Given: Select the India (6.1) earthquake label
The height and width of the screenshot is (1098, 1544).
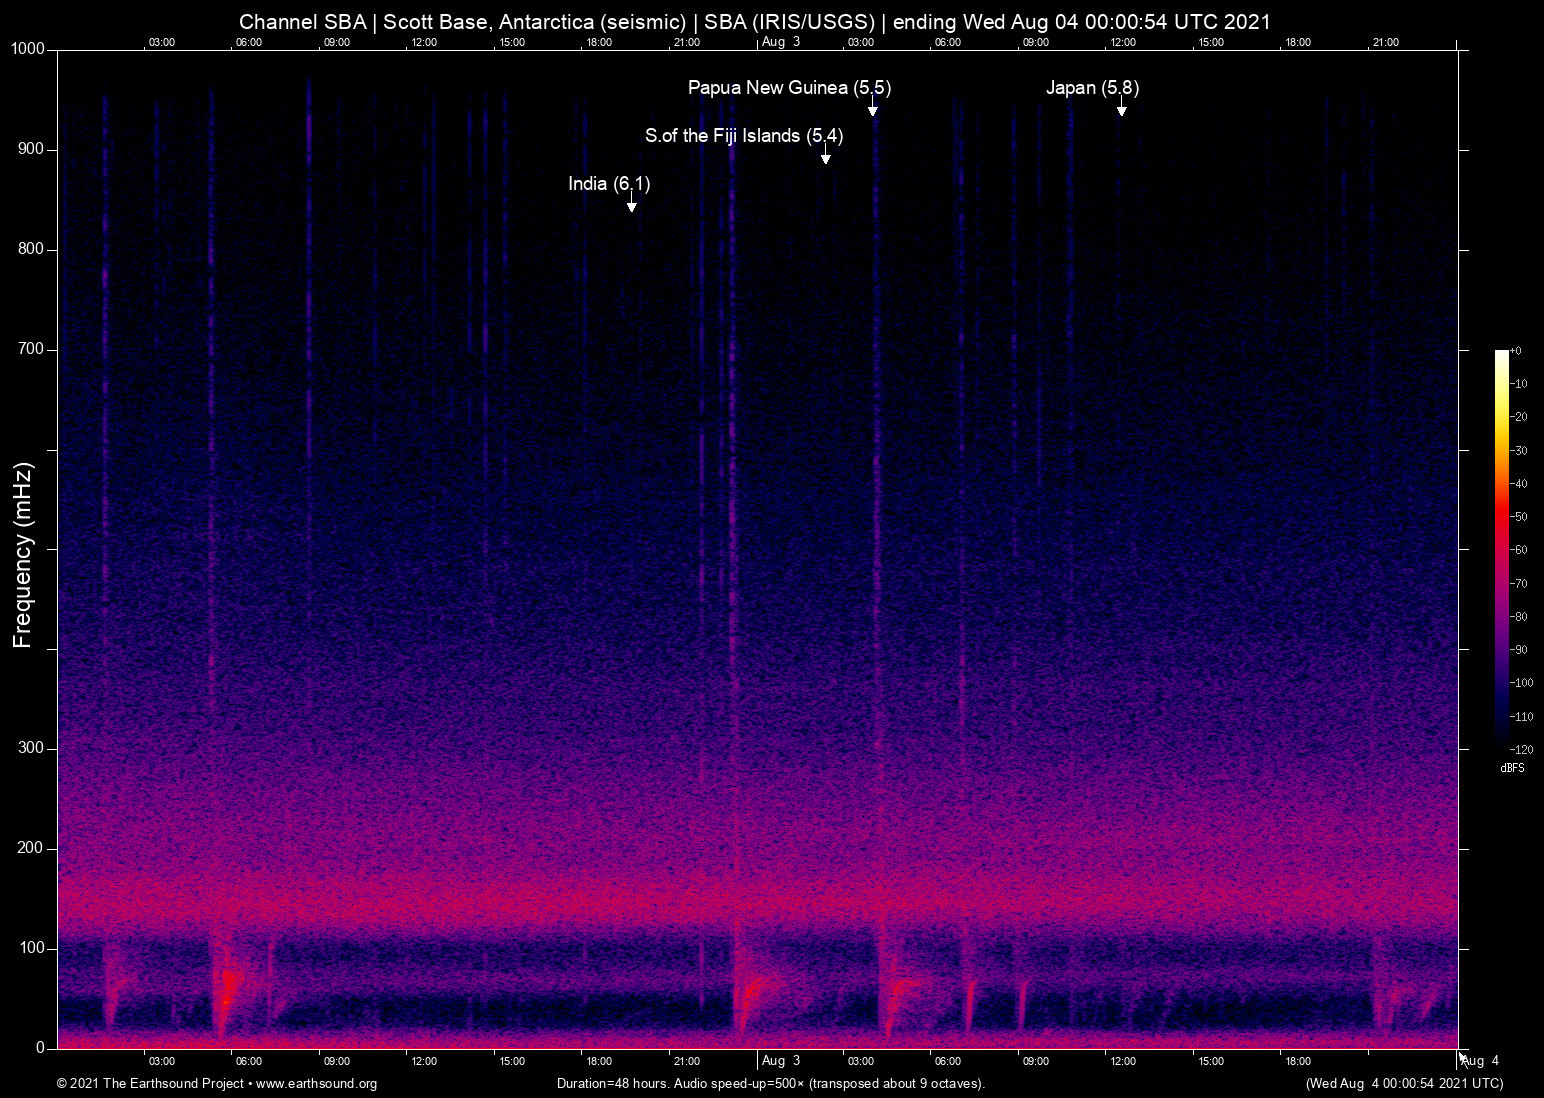Looking at the screenshot, I should click(607, 184).
